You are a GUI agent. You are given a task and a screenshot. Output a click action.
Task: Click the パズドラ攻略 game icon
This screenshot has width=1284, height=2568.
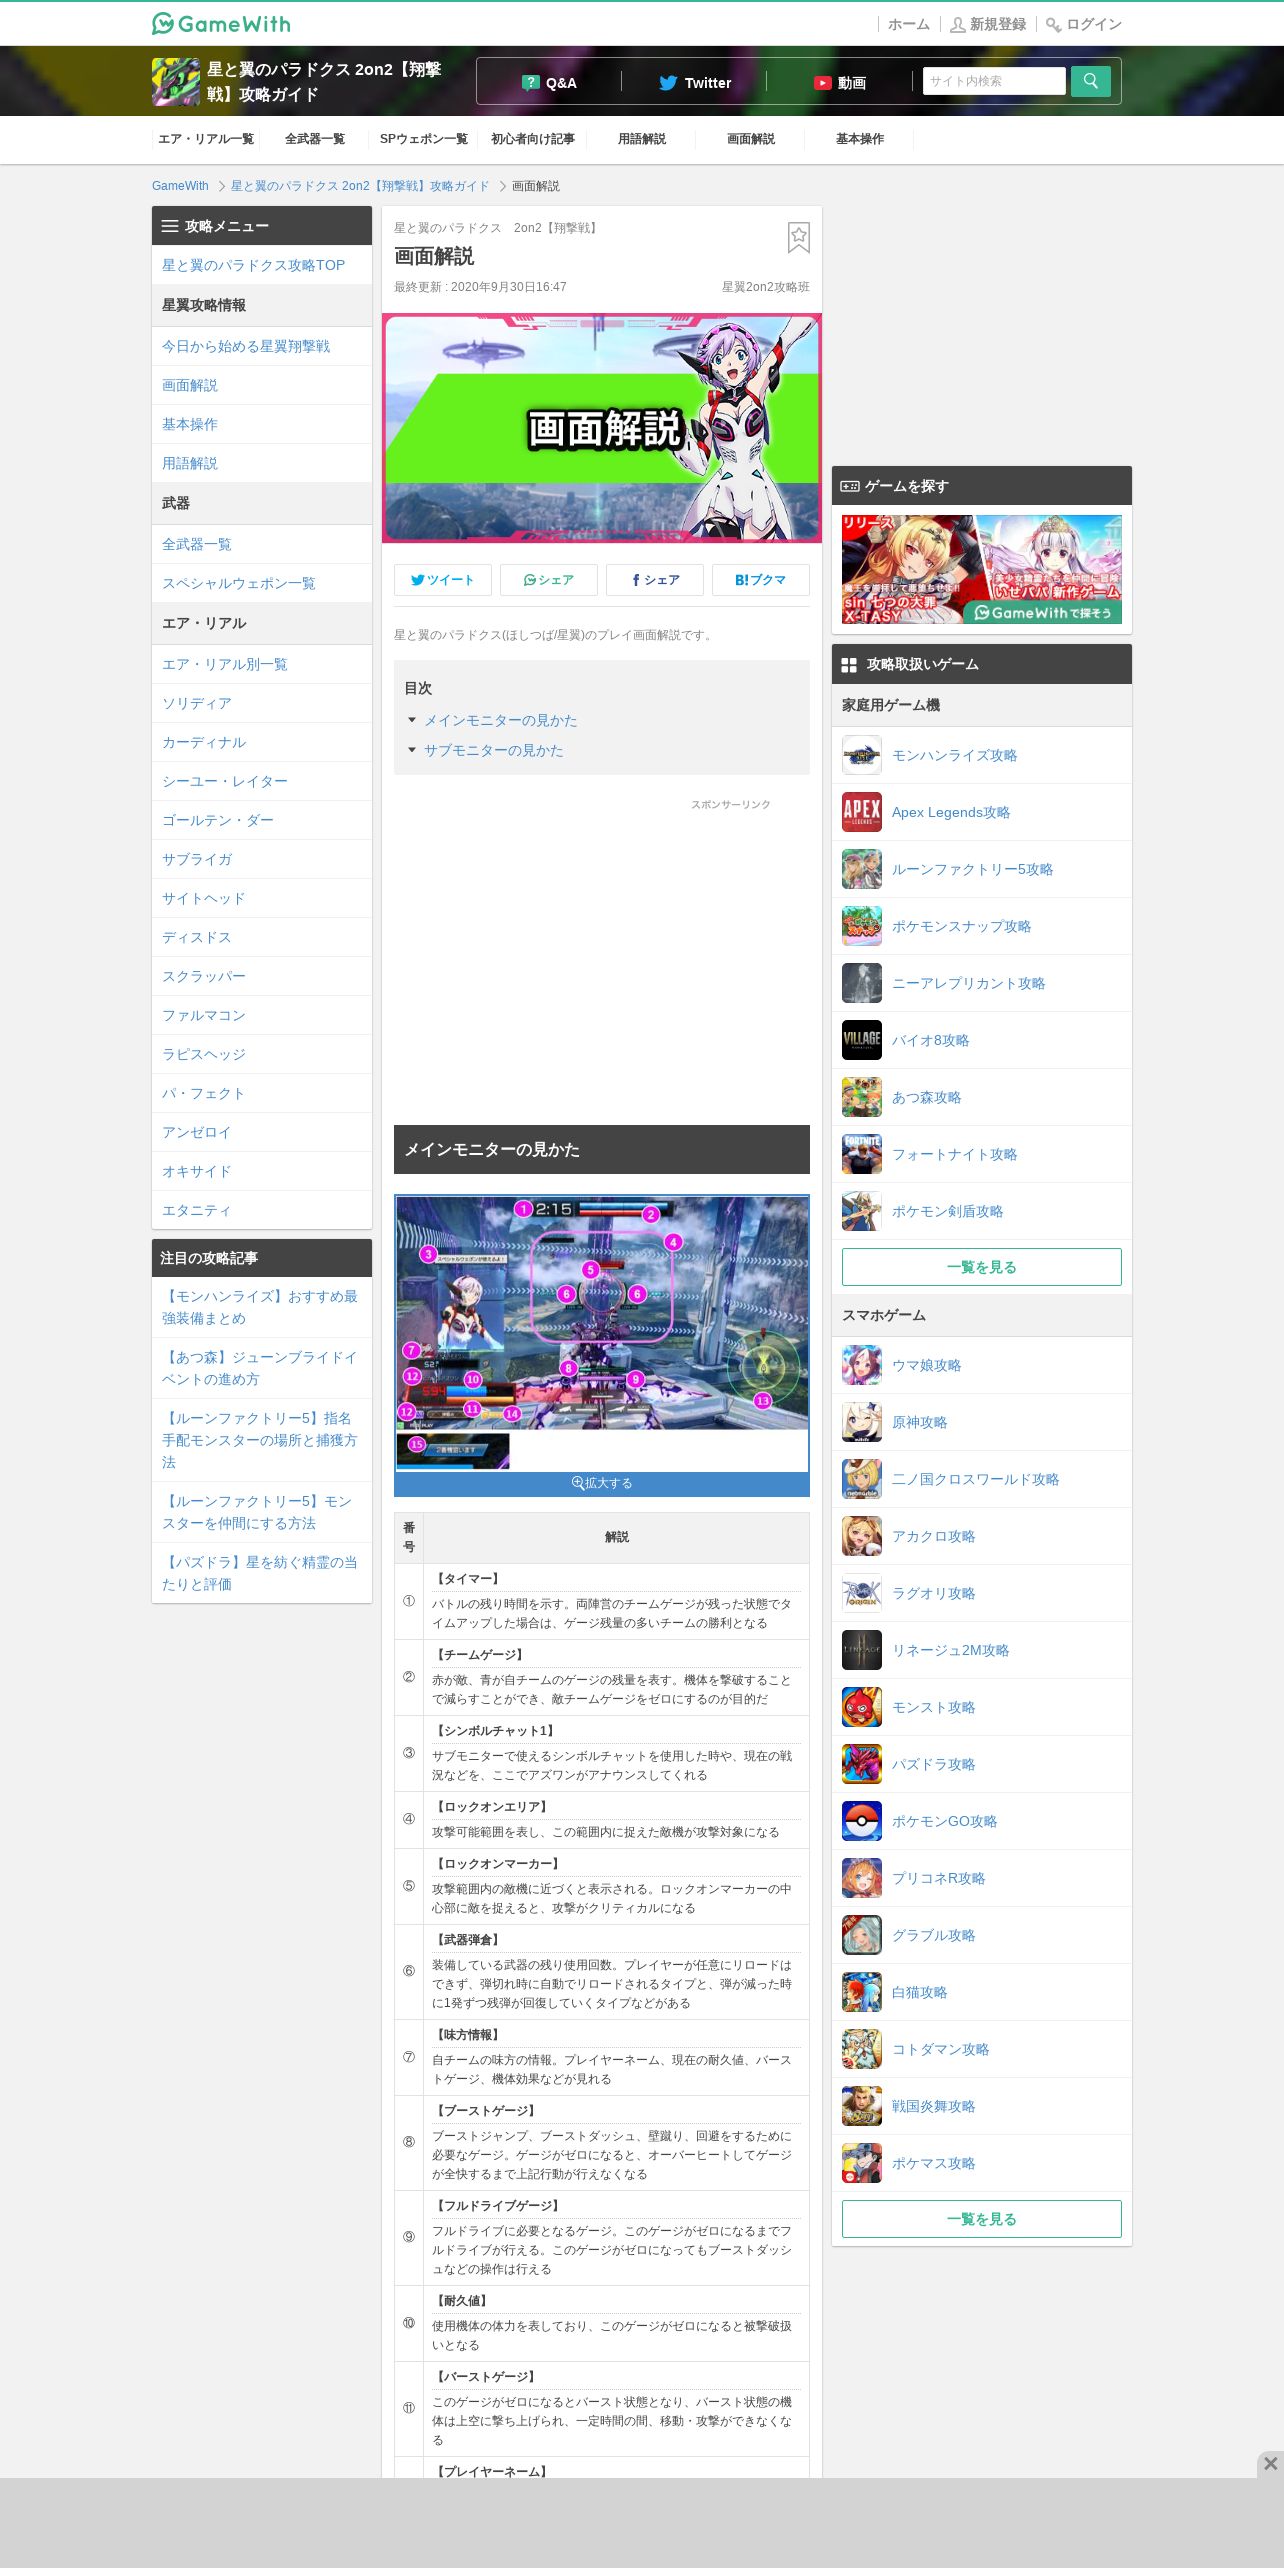[862, 1764]
